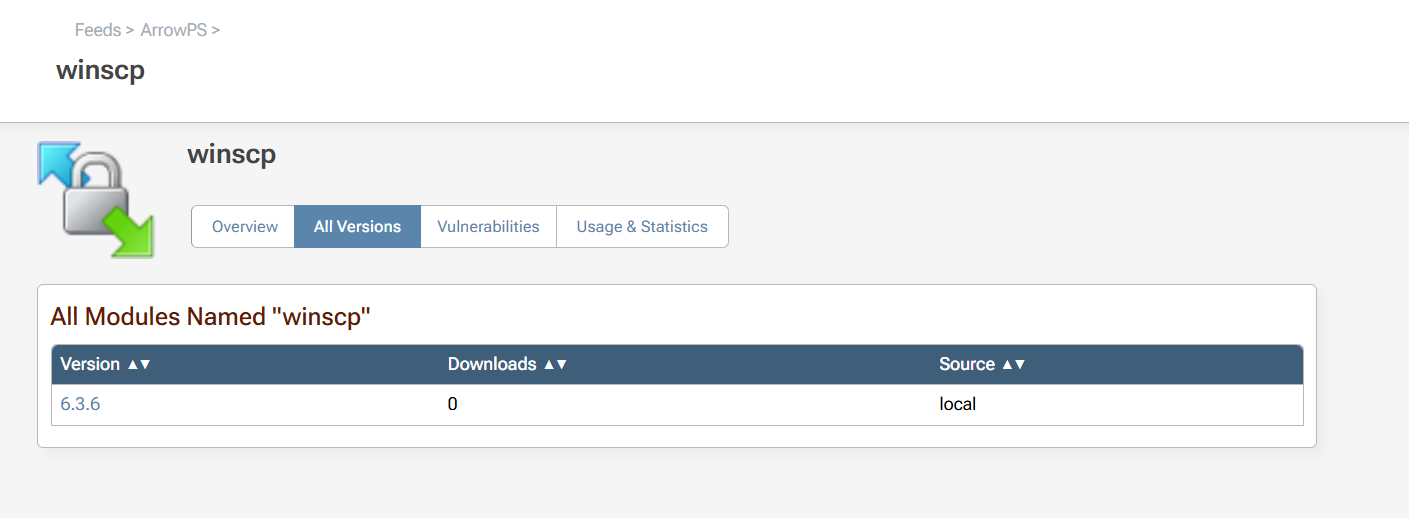Viewport: 1409px width, 518px height.
Task: Switch to the Vulnerabilities tab
Action: point(488,227)
